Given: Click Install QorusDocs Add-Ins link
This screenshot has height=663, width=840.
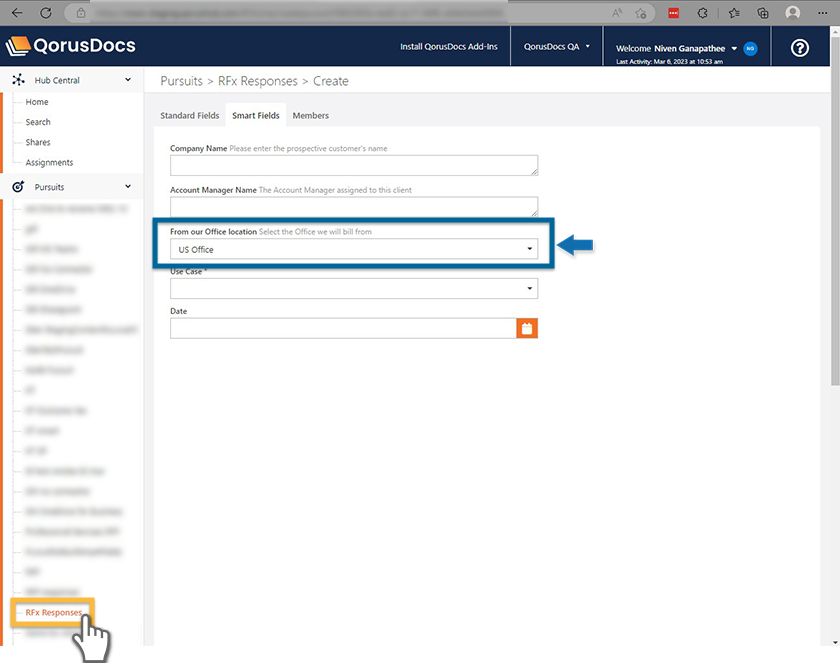Looking at the screenshot, I should 449,47.
